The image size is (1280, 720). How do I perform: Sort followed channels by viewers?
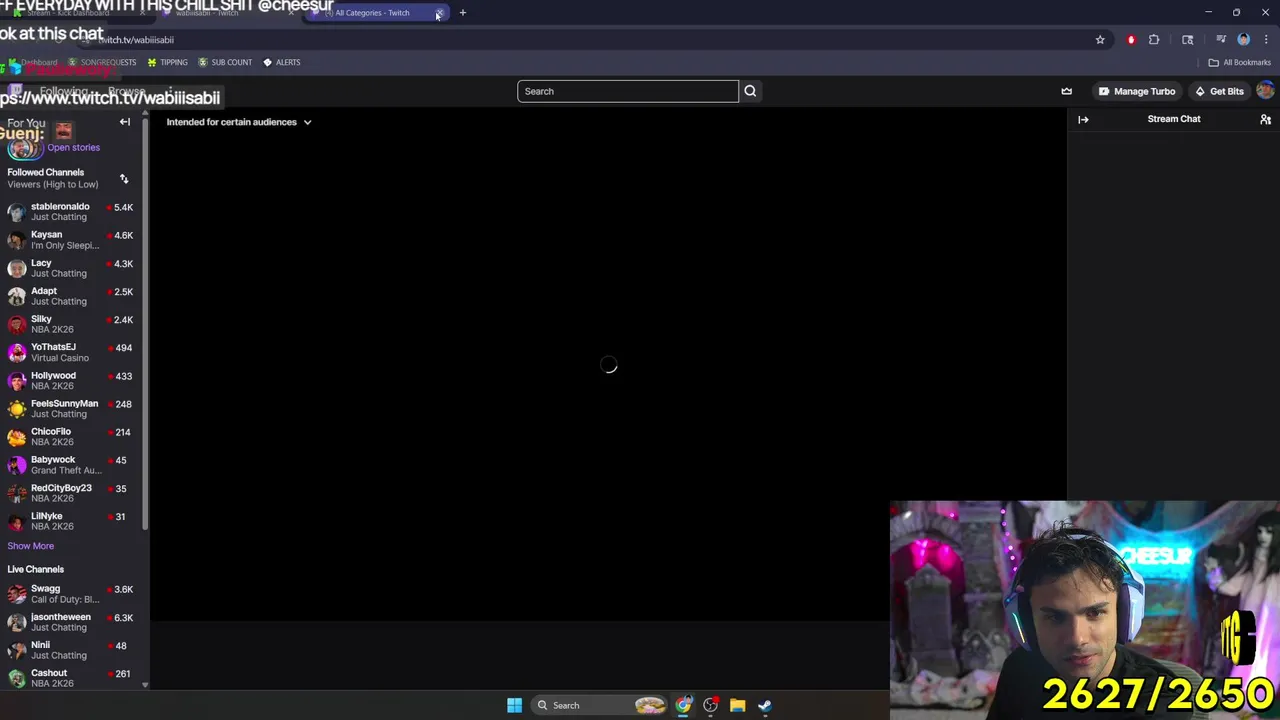(x=124, y=179)
